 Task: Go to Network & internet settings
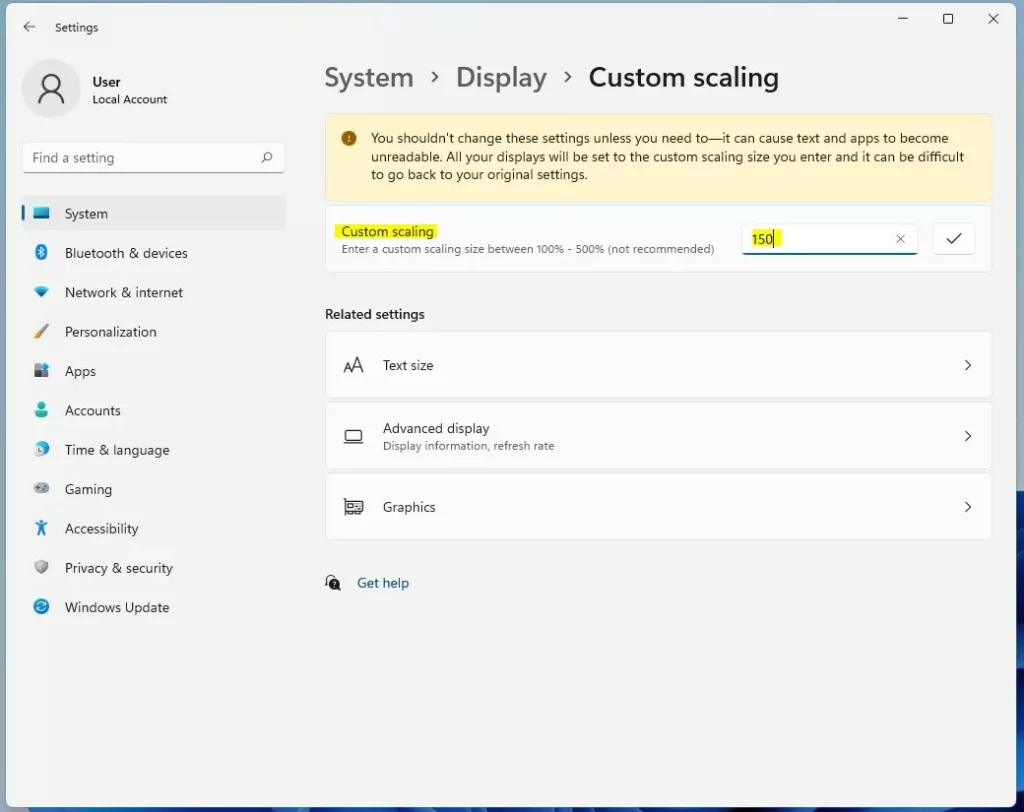pos(153,292)
